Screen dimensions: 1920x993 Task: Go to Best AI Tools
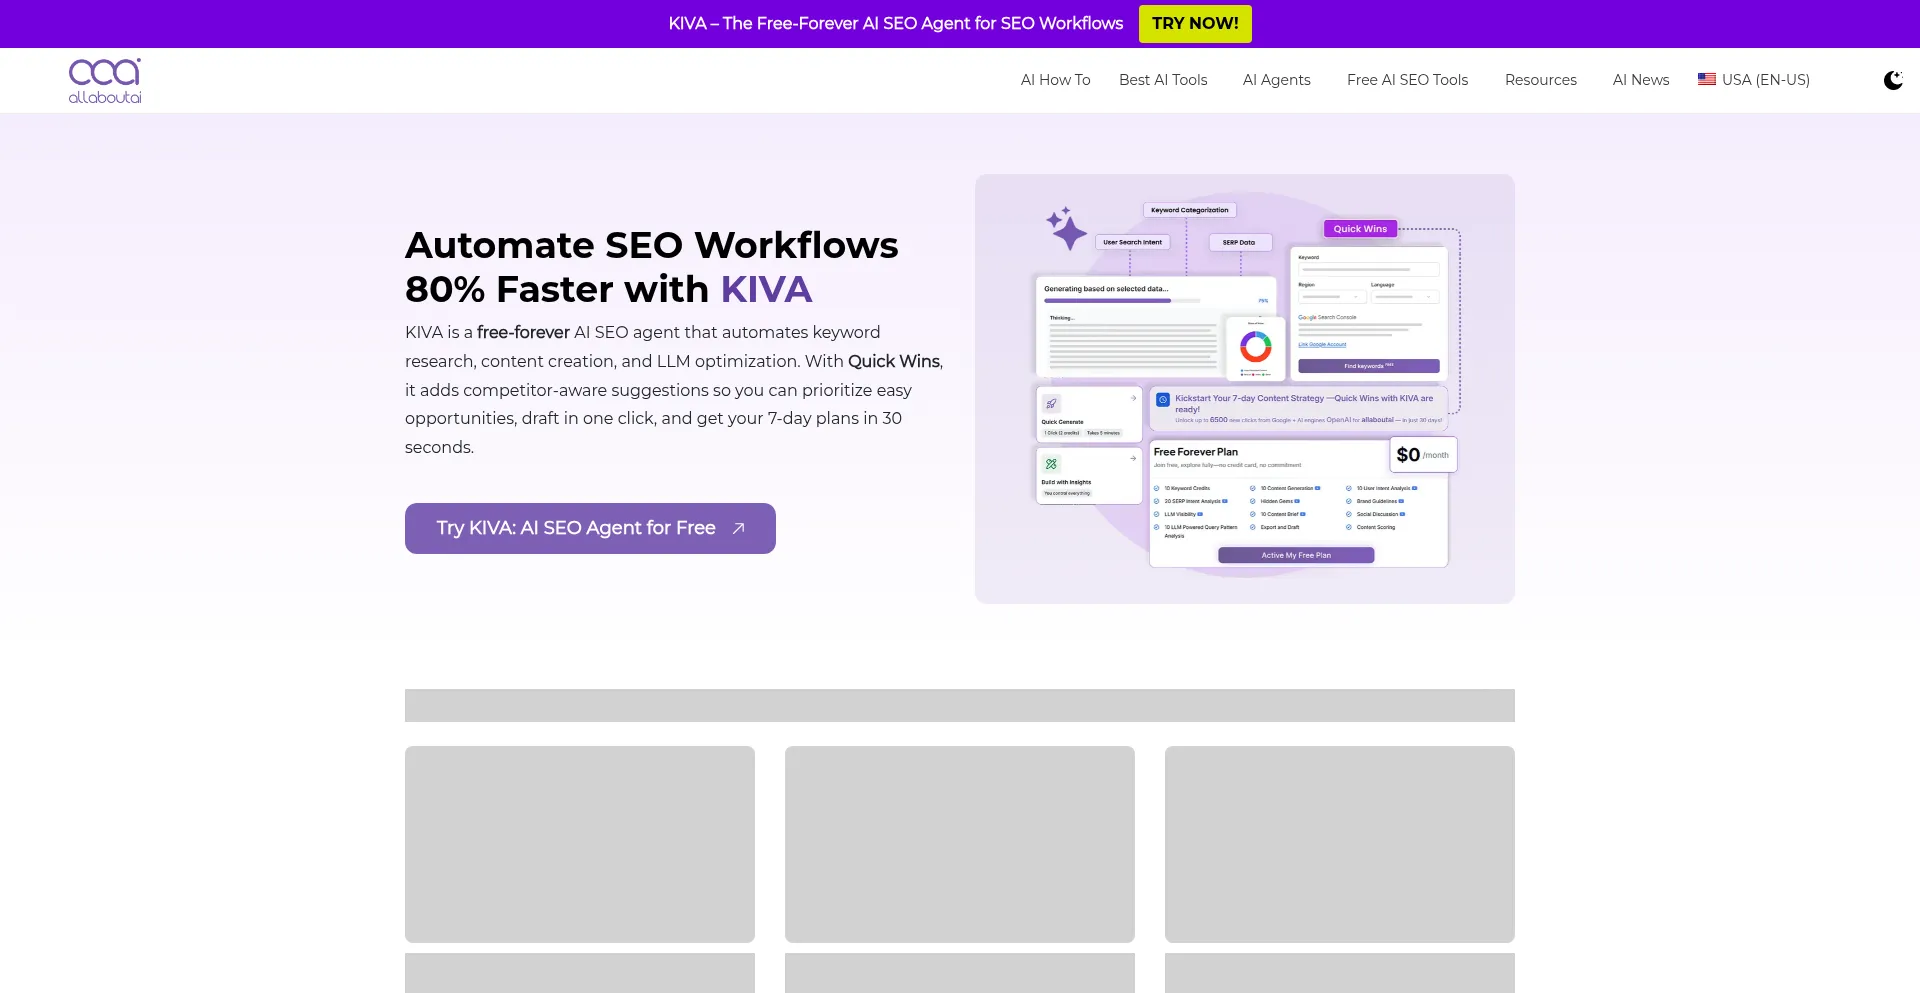click(x=1163, y=80)
